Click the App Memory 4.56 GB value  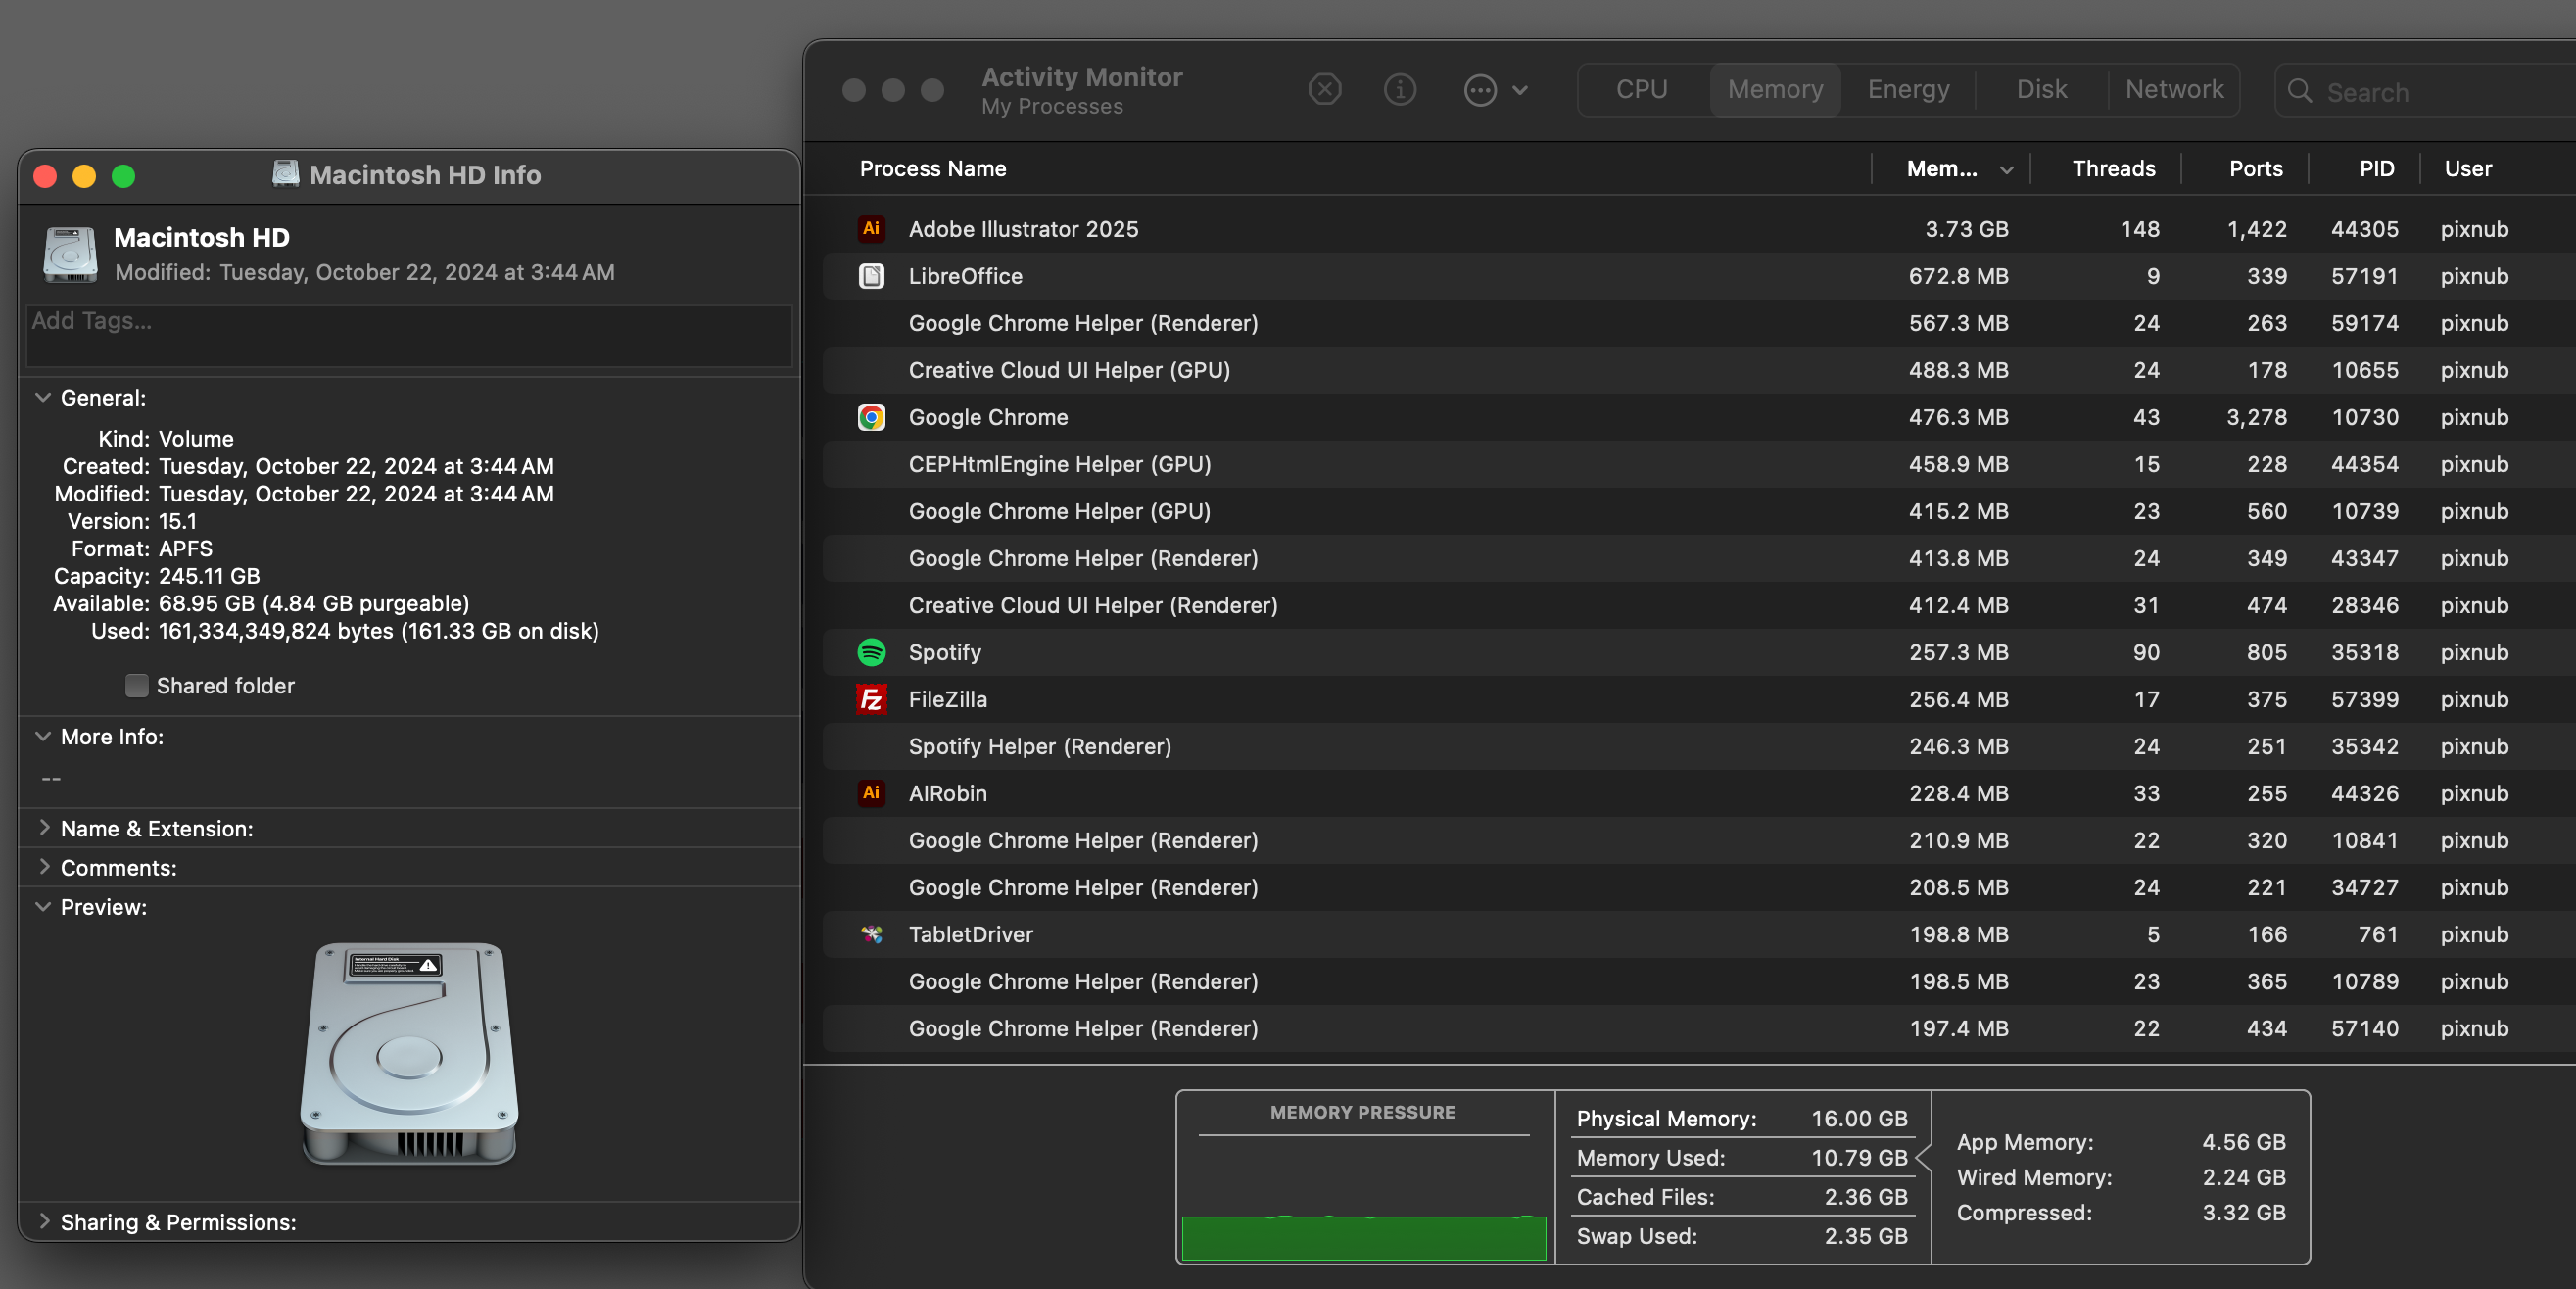pyautogui.click(x=2243, y=1142)
